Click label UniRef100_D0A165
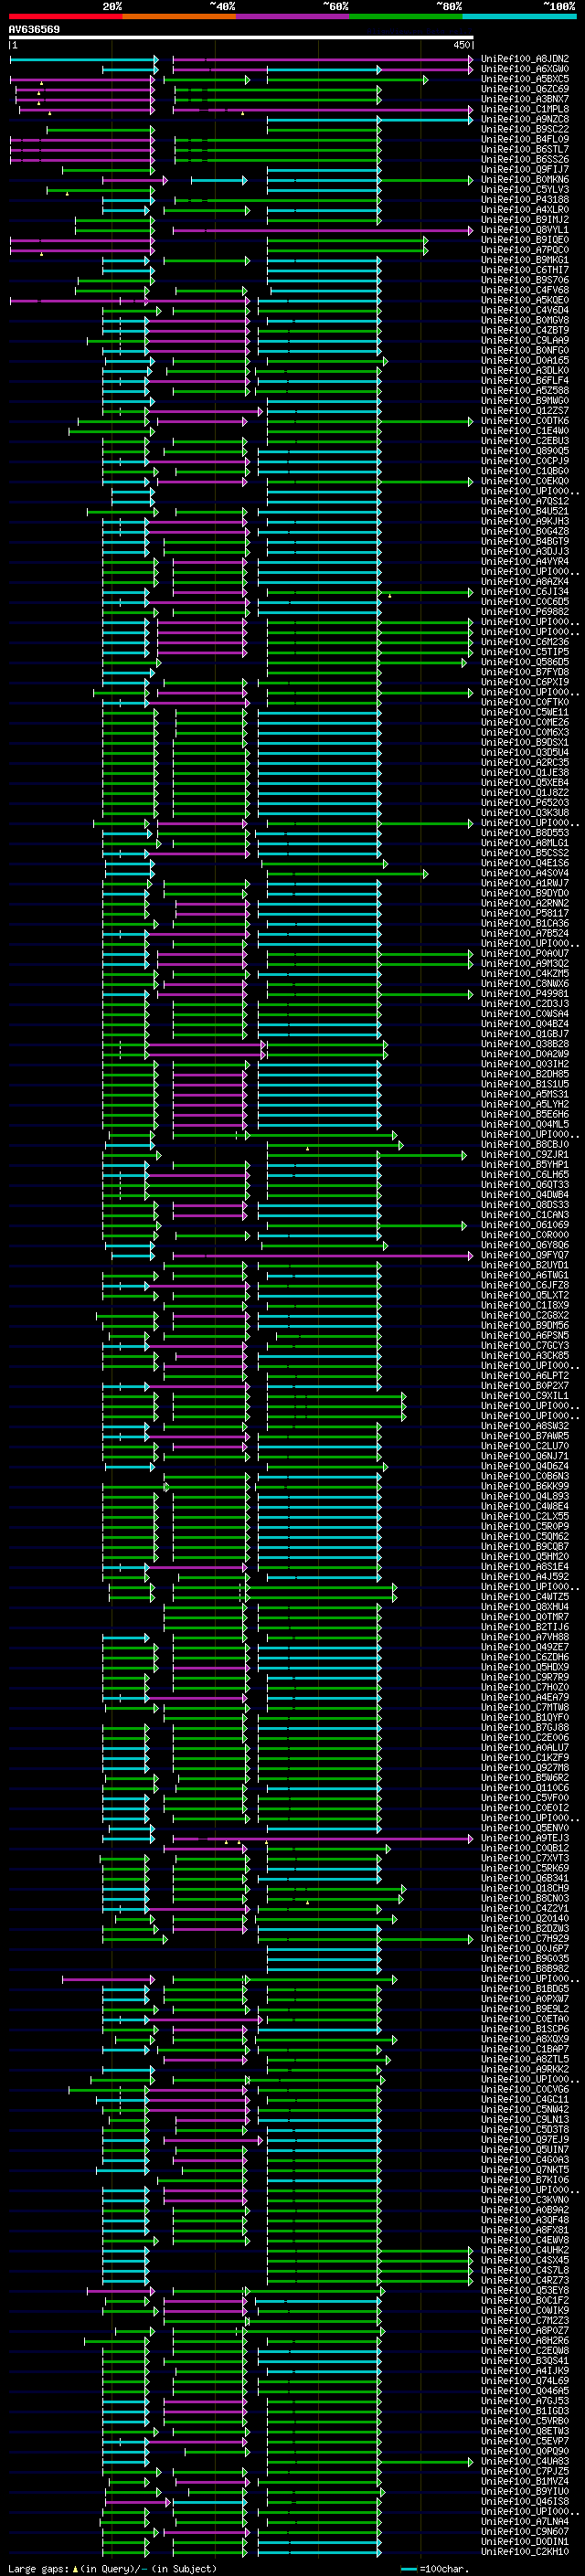Viewport: 585px width, 2576px height. [x=525, y=361]
